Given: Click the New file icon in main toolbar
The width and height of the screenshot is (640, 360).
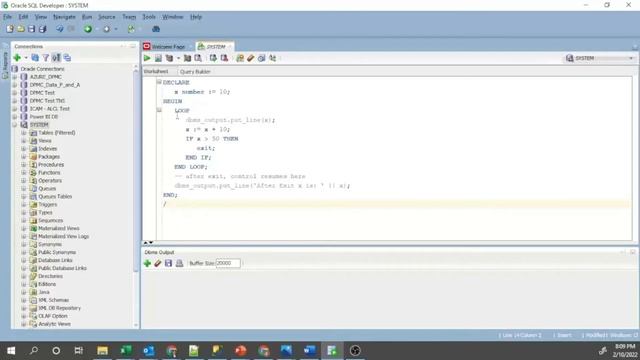Looking at the screenshot, I should pos(10,29).
